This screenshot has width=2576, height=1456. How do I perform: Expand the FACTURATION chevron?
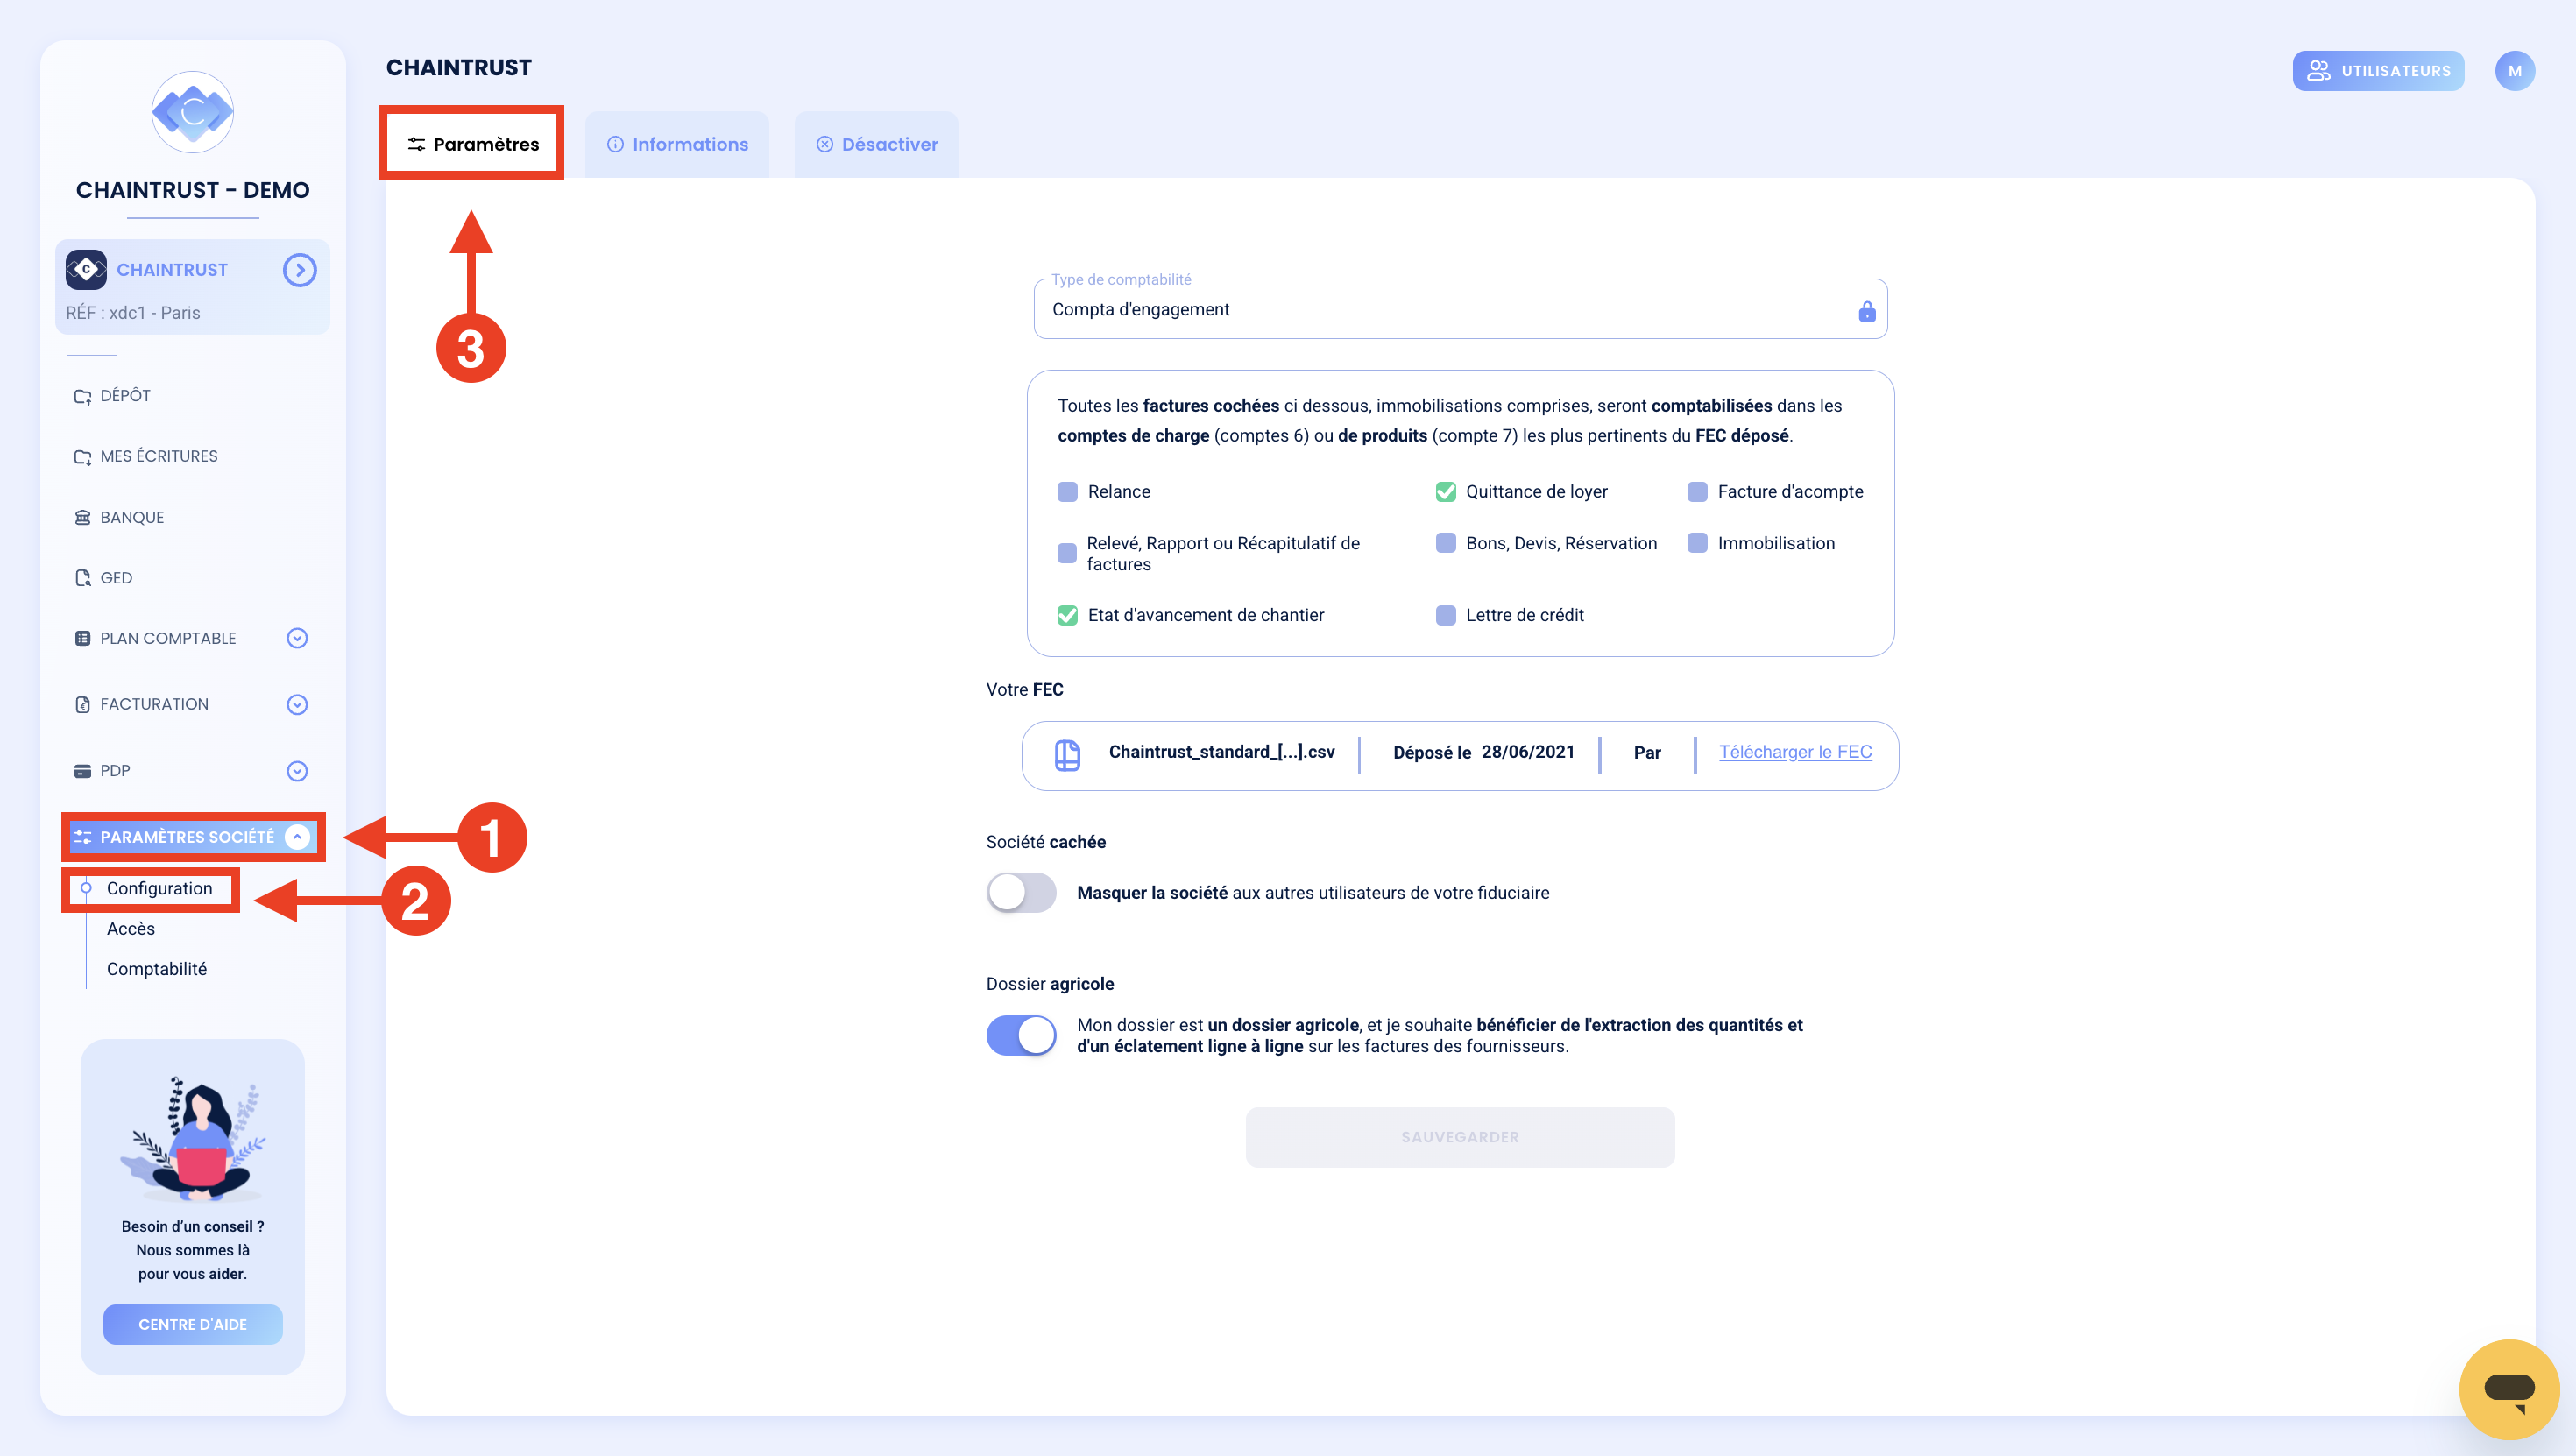coord(297,704)
